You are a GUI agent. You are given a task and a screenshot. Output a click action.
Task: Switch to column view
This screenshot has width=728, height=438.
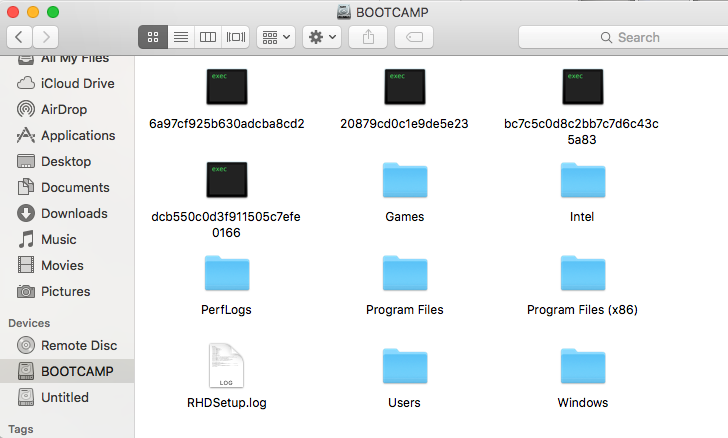coord(208,37)
